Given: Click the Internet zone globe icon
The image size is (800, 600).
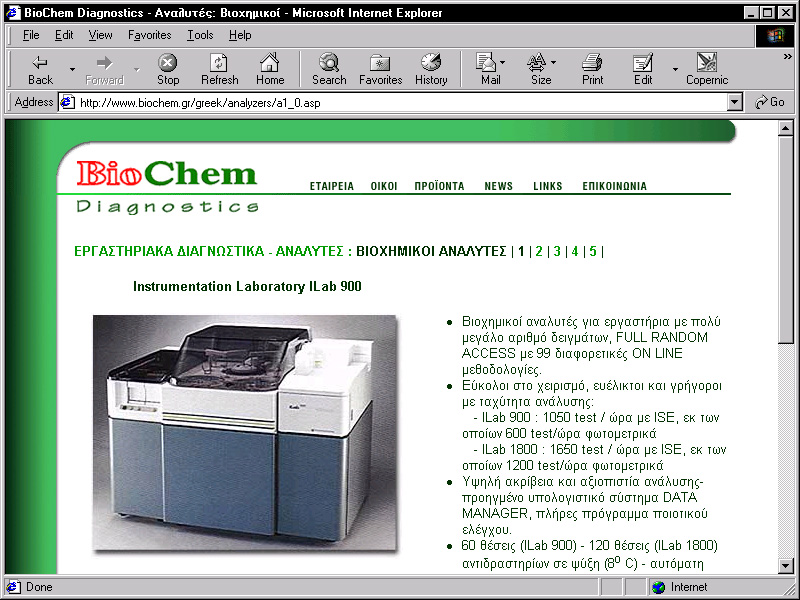Looking at the screenshot, I should (659, 587).
